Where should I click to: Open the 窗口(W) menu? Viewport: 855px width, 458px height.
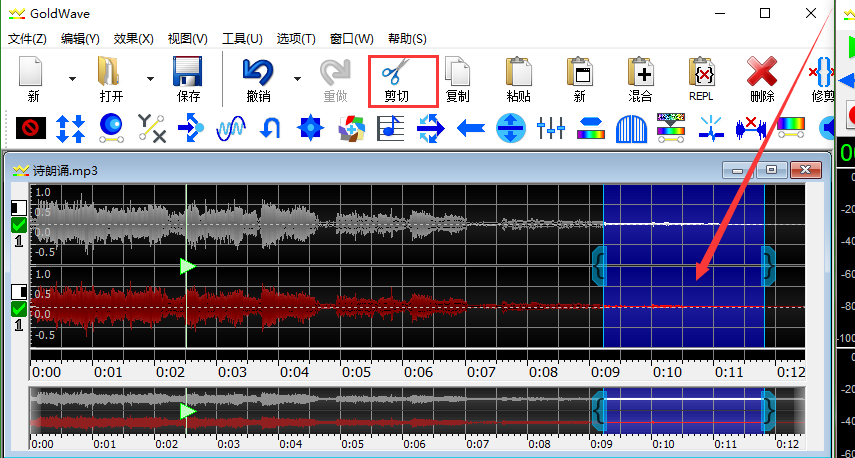(352, 39)
